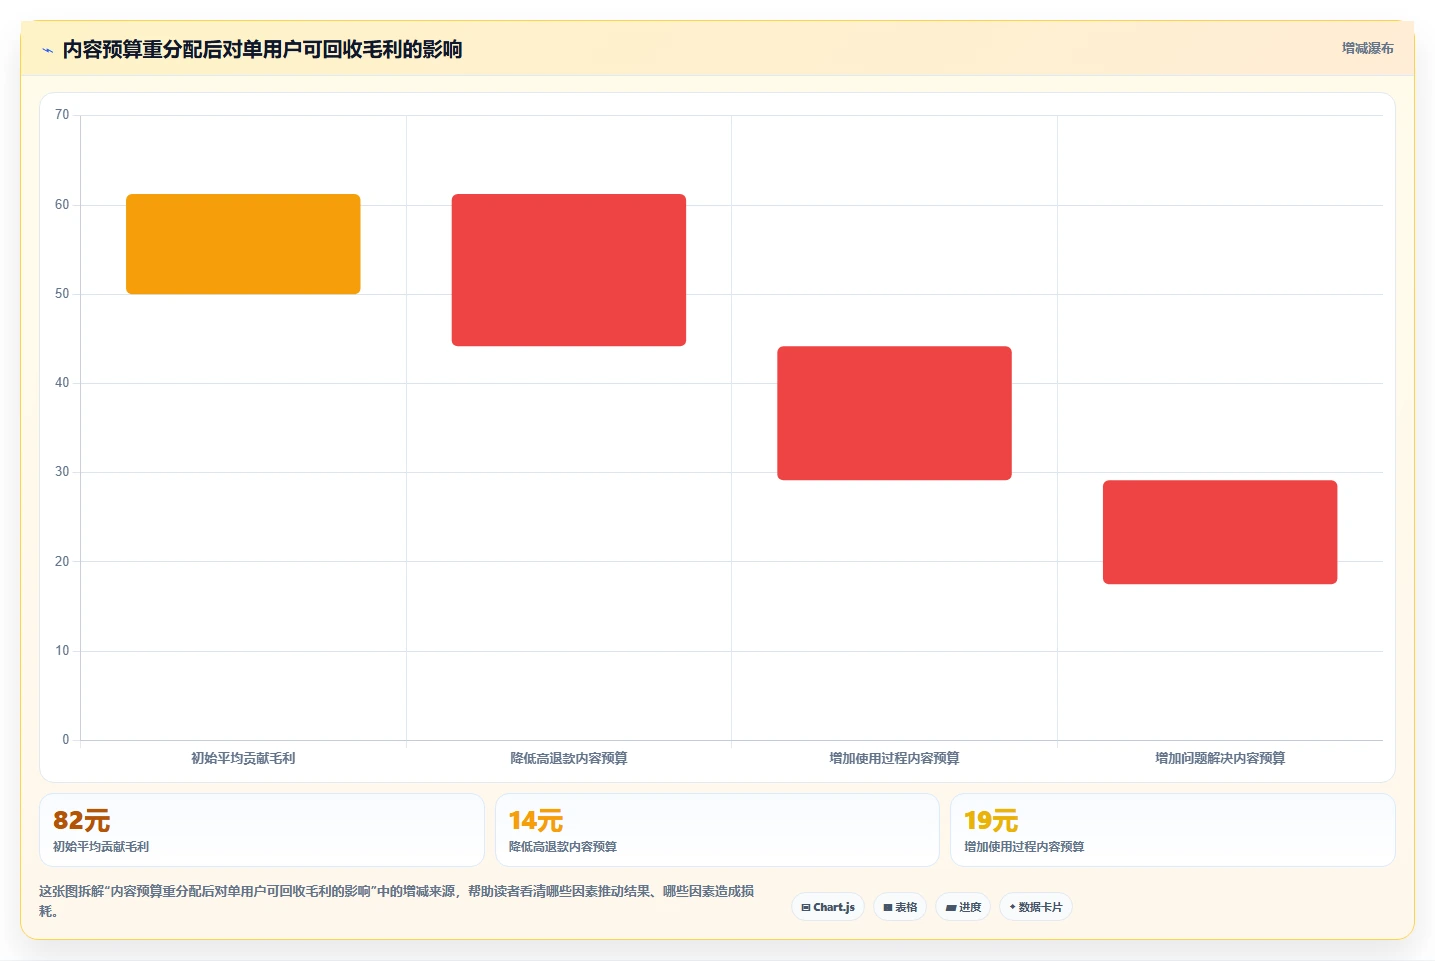Select the red 增加问题解决内容预算 bar

pos(1220,532)
